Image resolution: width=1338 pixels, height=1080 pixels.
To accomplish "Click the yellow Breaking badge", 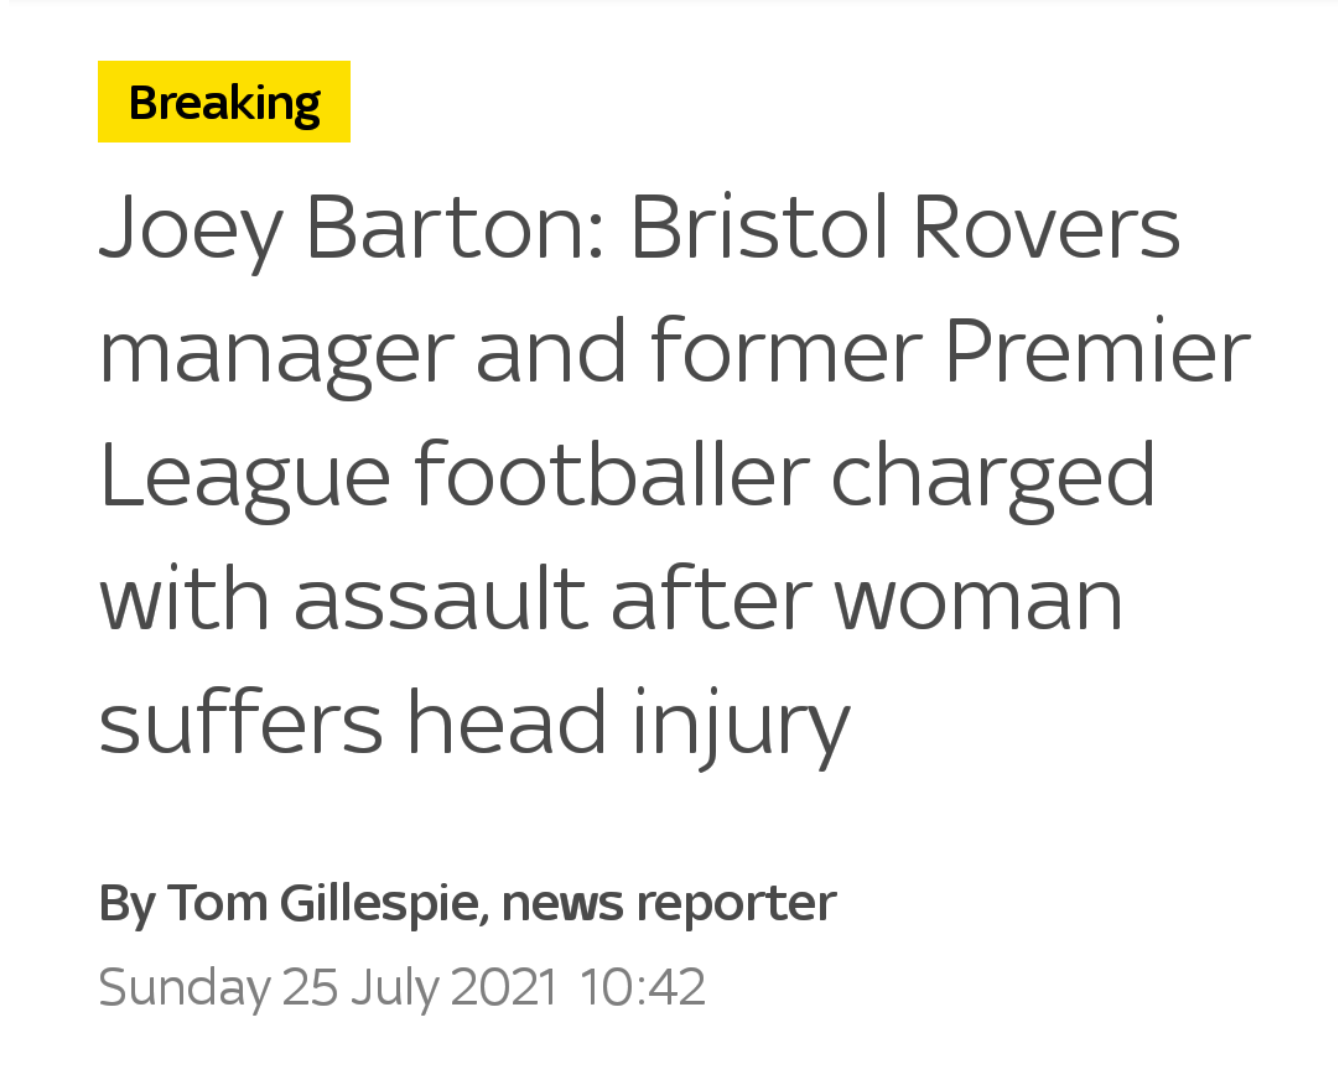I will 224,102.
